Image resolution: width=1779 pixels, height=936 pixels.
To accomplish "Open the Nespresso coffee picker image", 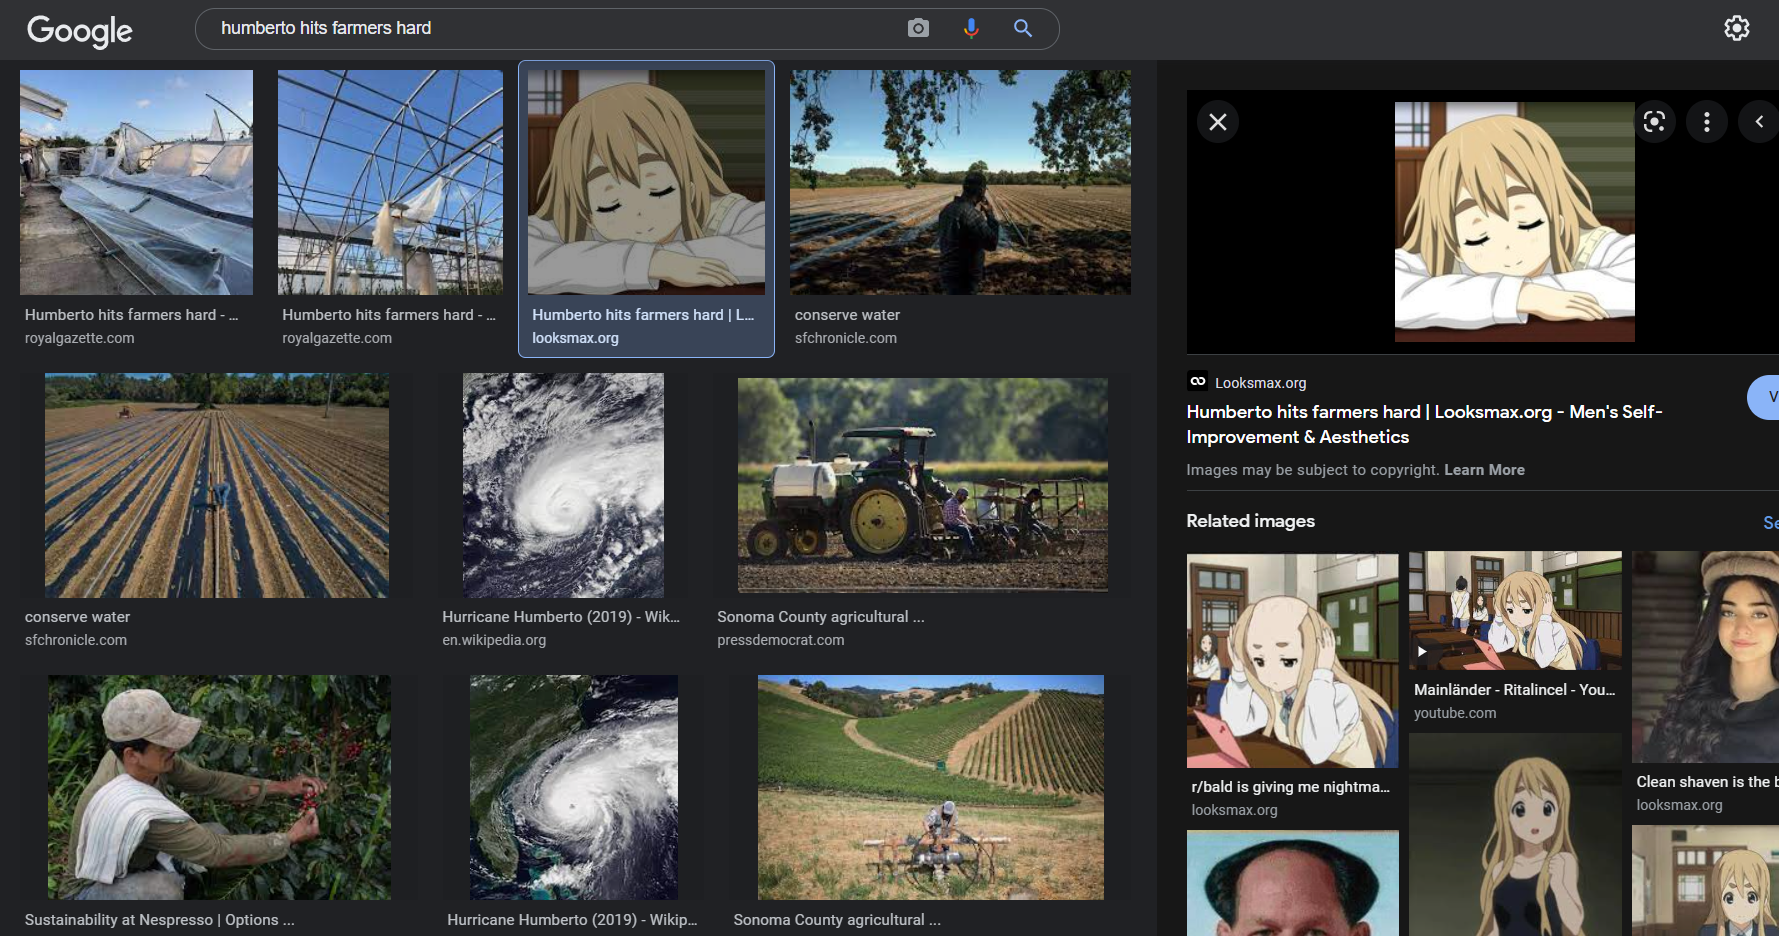I will (219, 787).
